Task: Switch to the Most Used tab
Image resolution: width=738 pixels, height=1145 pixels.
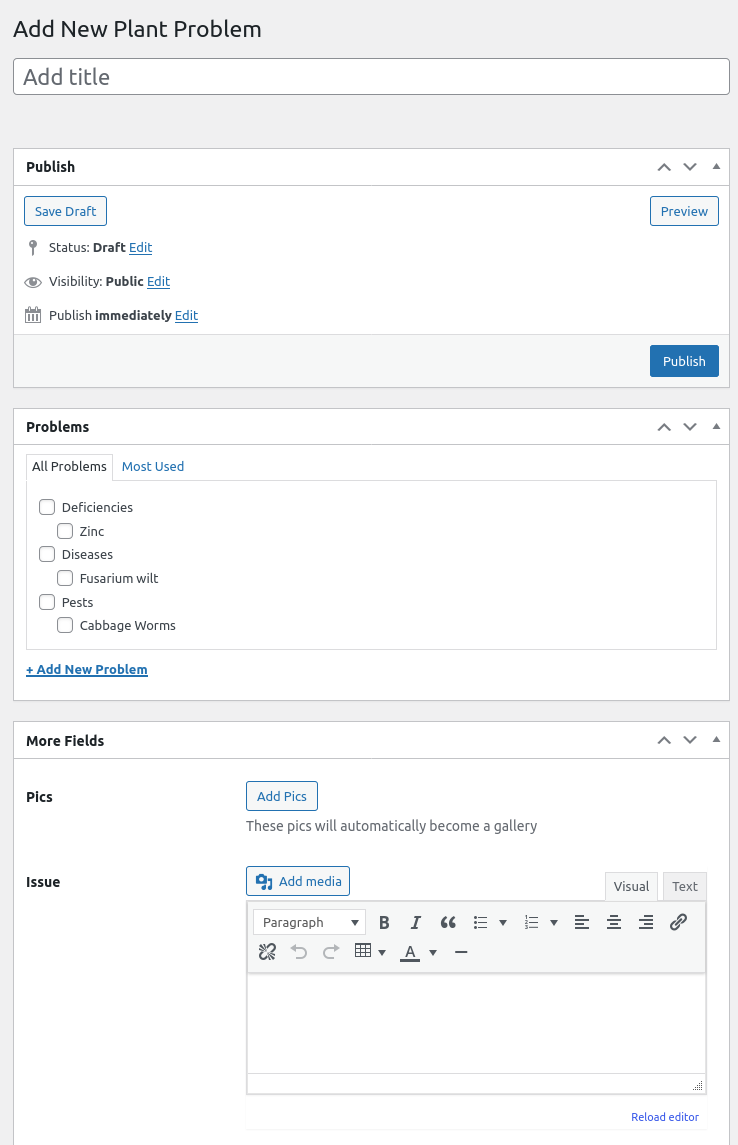Action: (153, 466)
